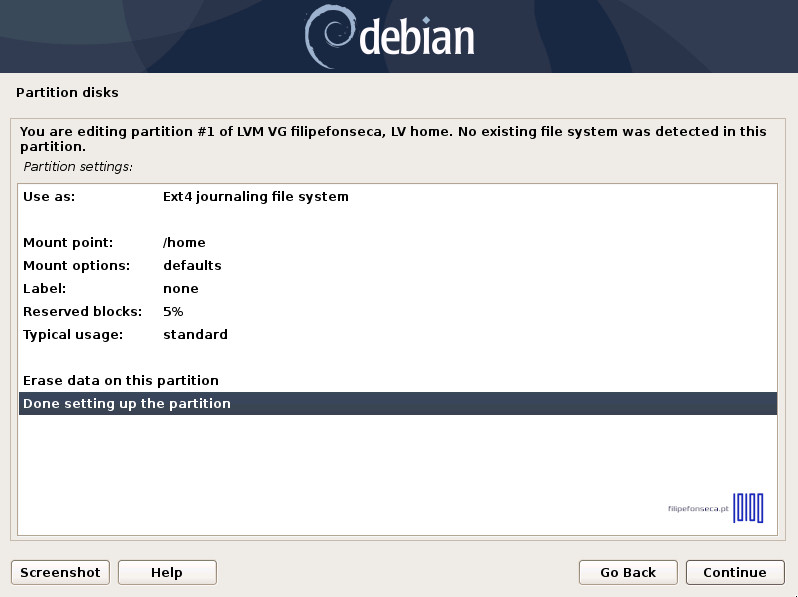Image resolution: width=798 pixels, height=597 pixels.
Task: Go Back to the previous step
Action: (628, 572)
